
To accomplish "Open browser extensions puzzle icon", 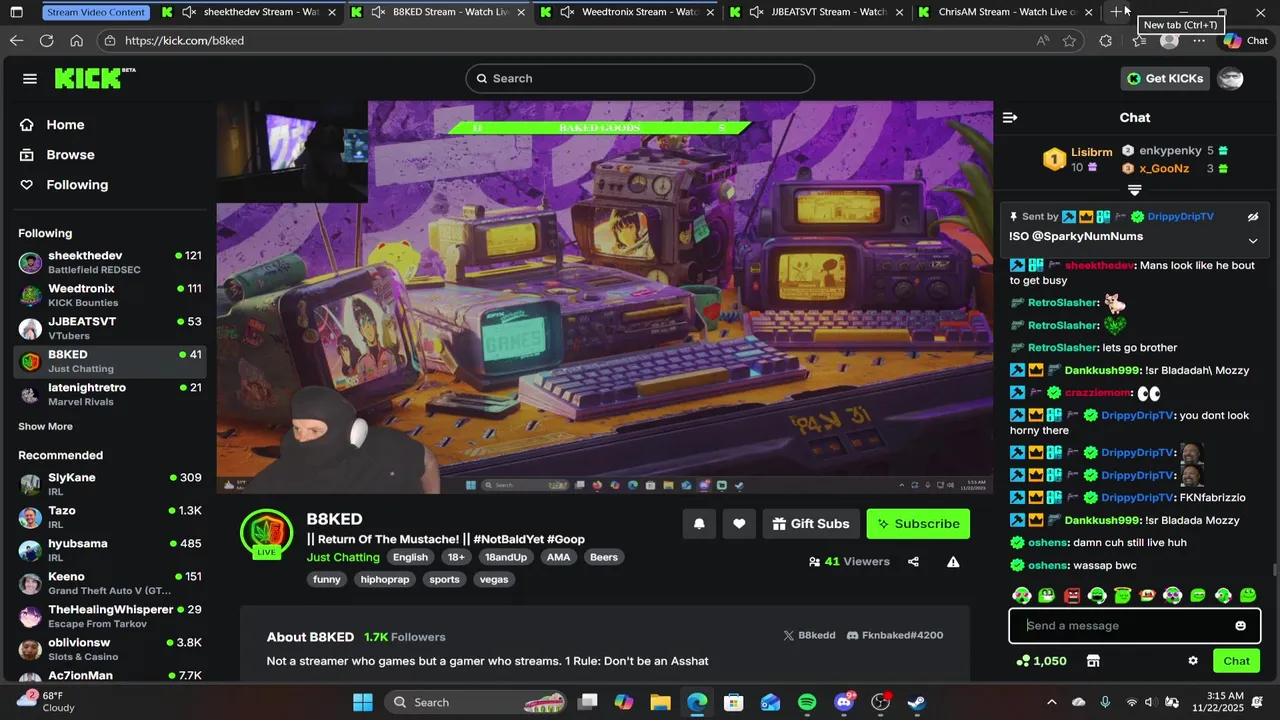I will (1105, 41).
